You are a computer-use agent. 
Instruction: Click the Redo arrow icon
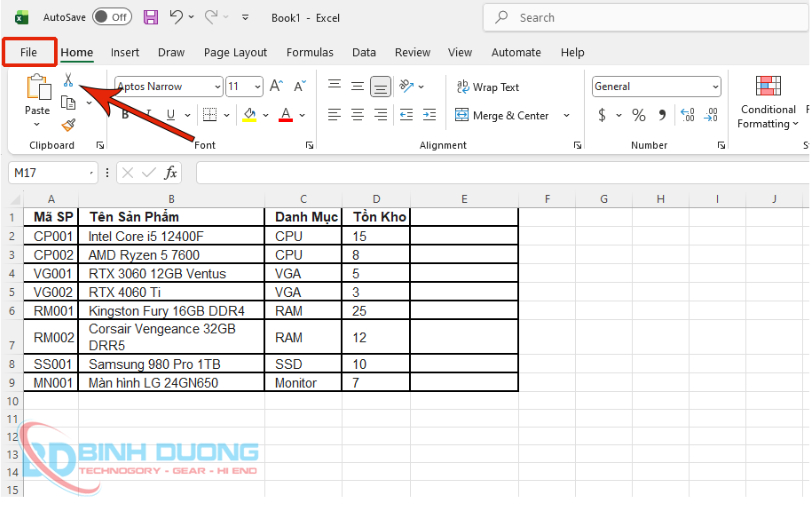(x=211, y=17)
